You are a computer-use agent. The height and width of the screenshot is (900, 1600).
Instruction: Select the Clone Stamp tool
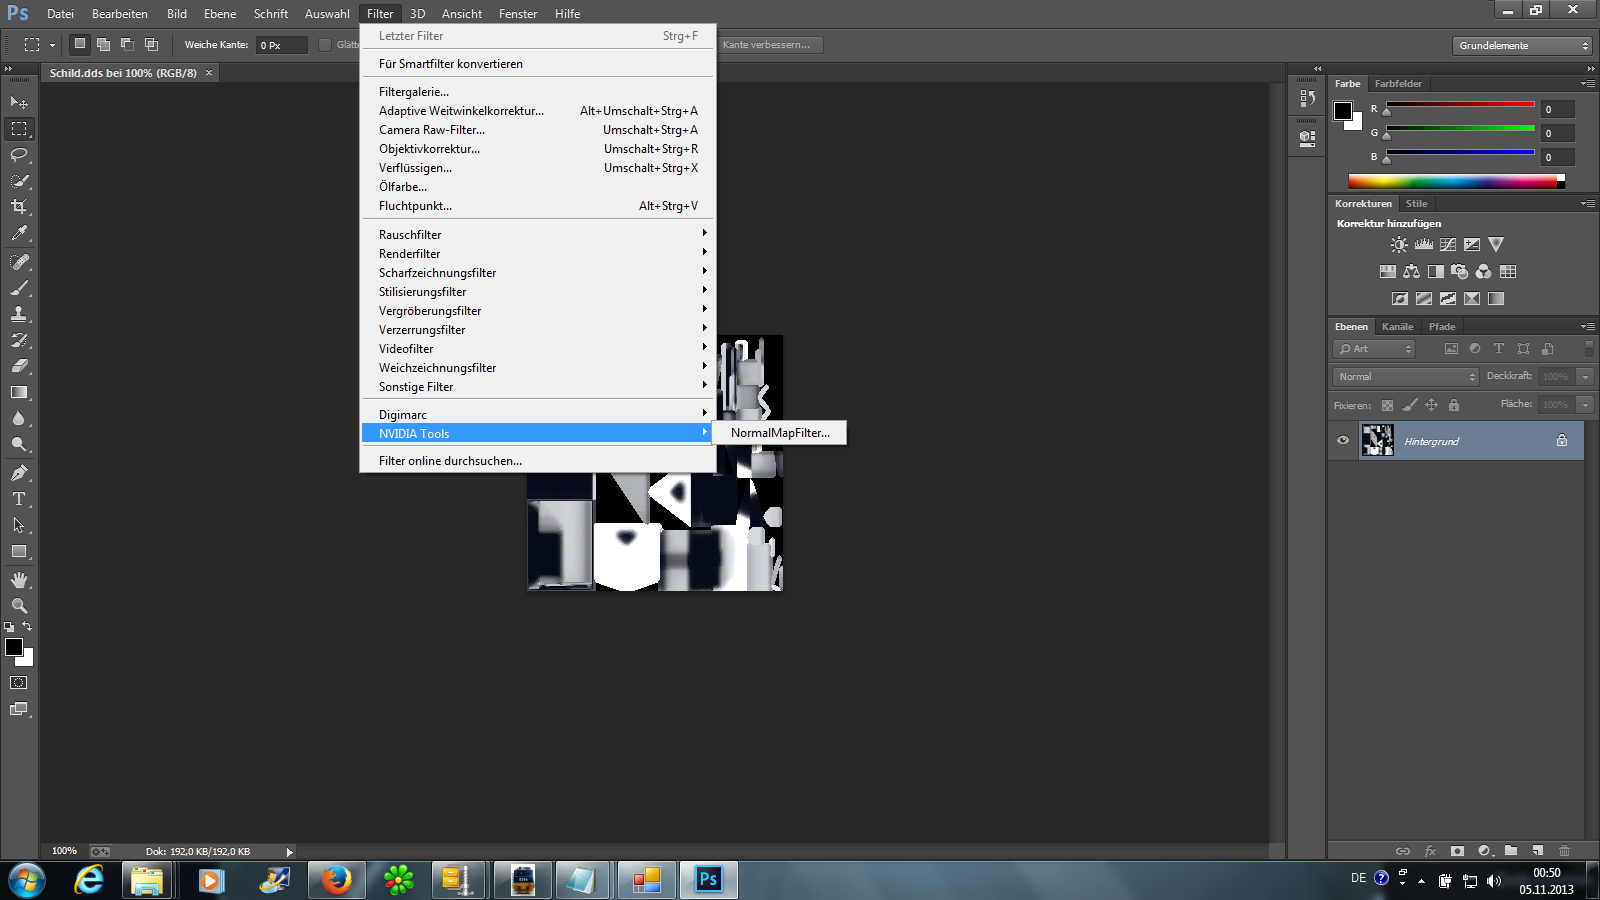tap(19, 314)
